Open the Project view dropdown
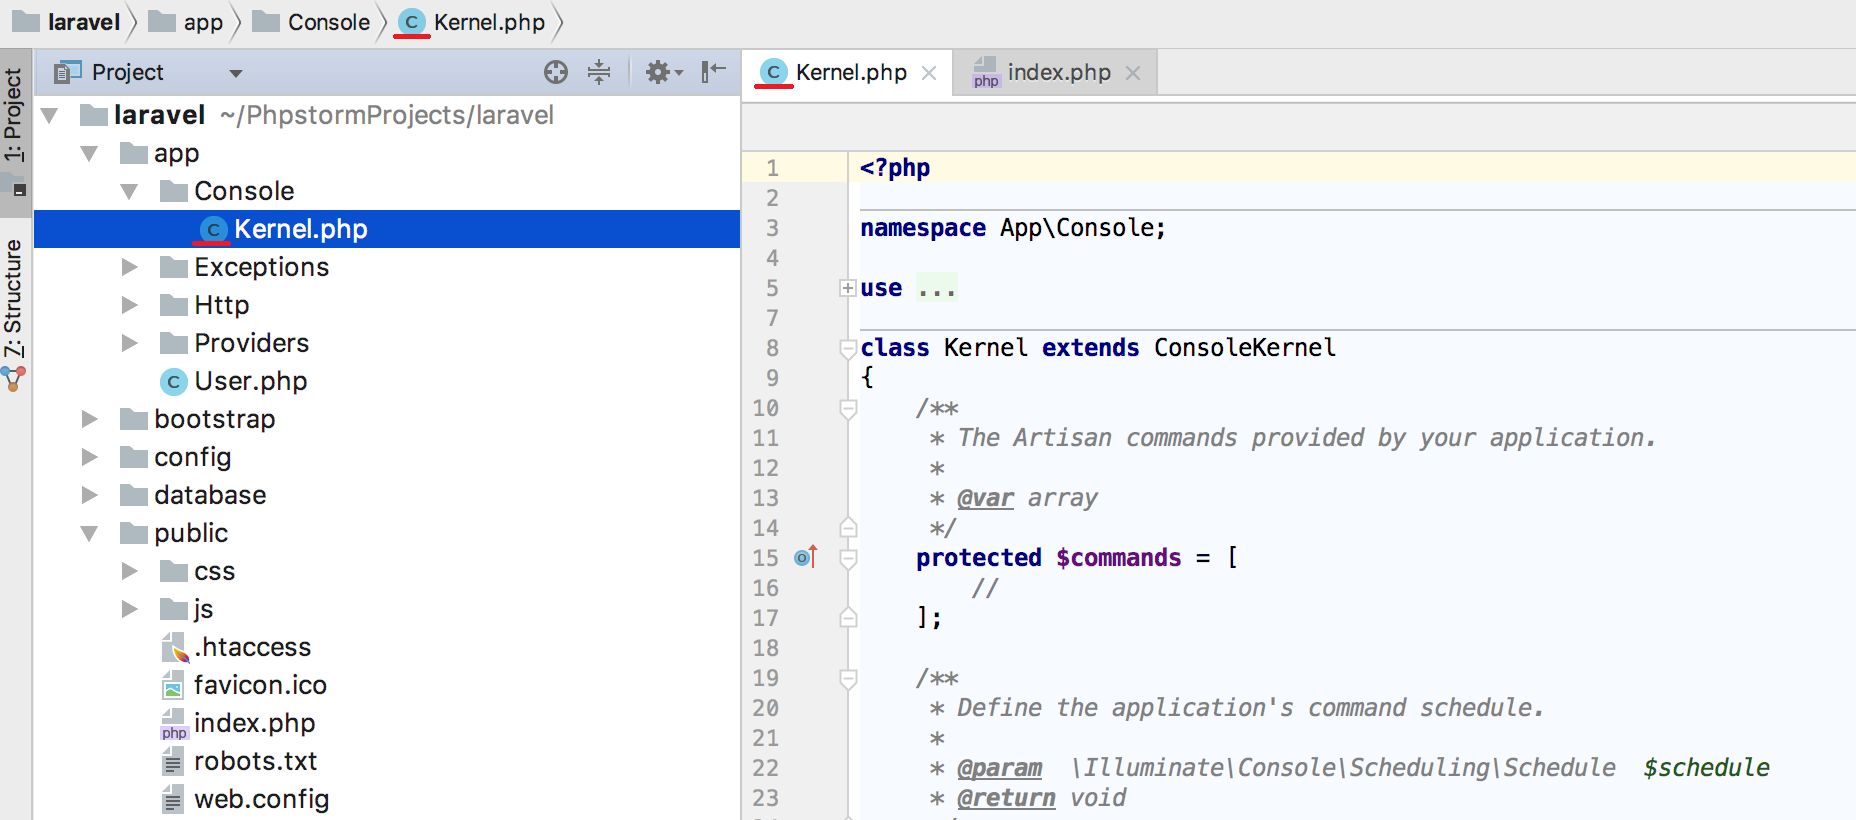Screen dimensions: 1856x820 tap(236, 73)
